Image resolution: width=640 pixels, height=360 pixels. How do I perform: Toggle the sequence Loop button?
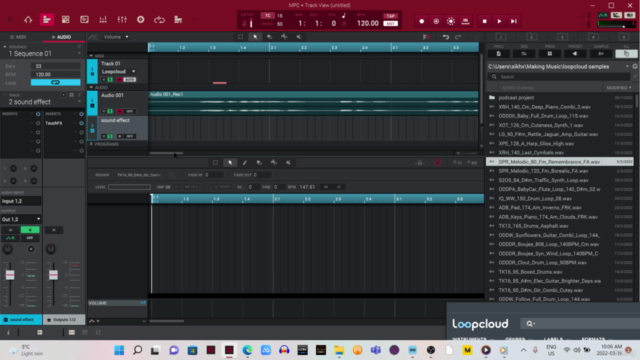[56, 82]
